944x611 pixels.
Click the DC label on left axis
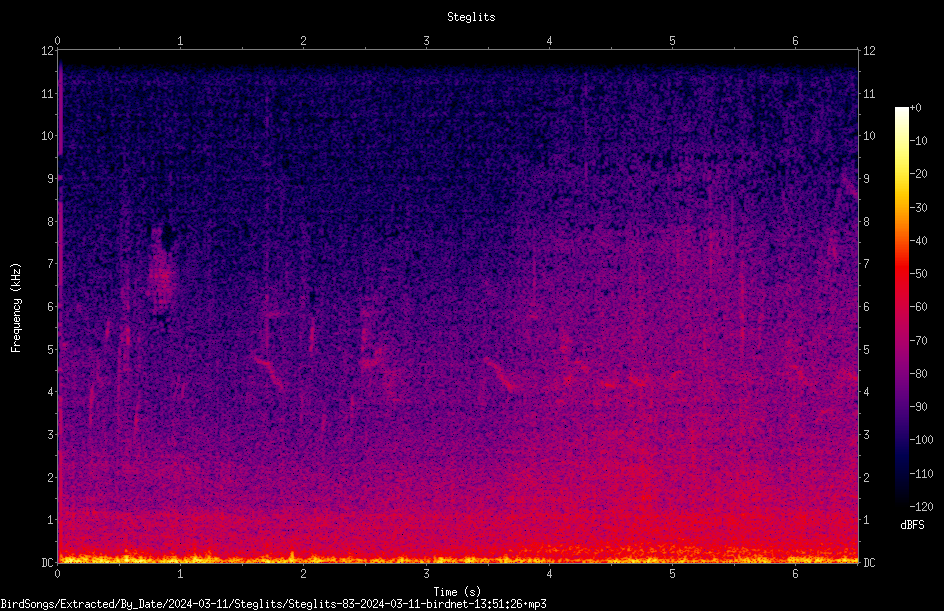point(47,563)
